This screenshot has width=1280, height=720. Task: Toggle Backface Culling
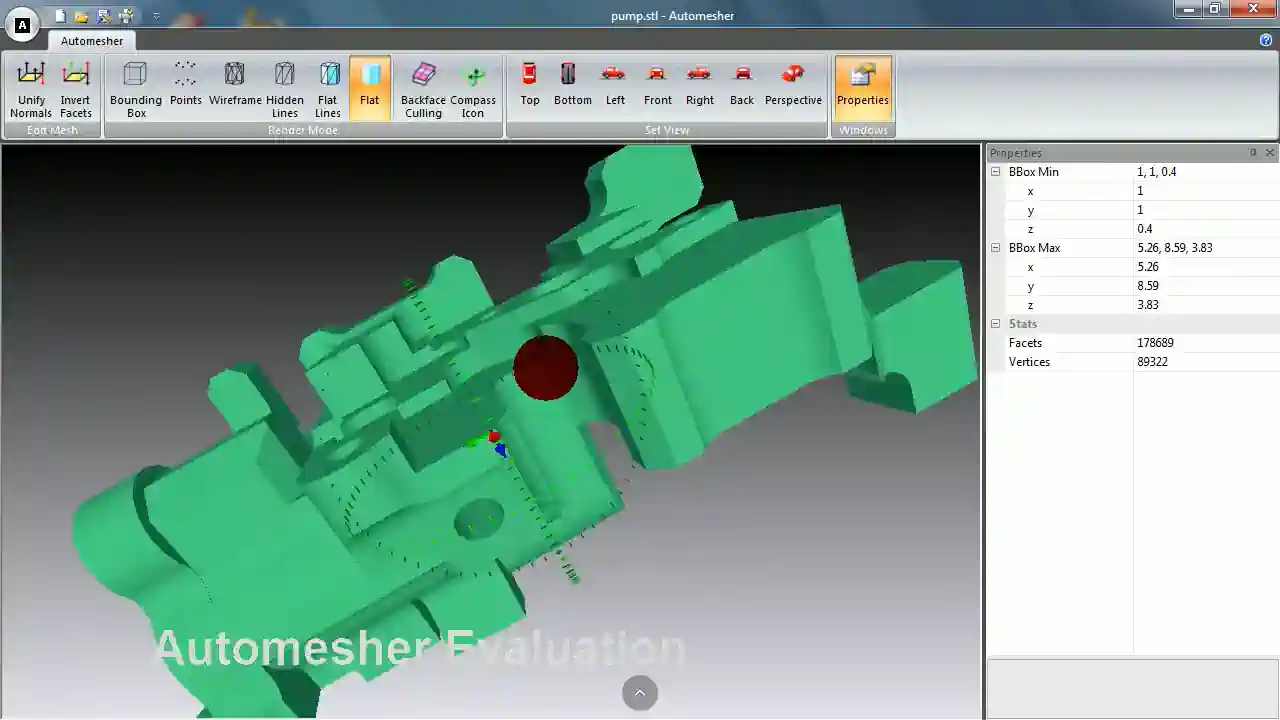click(423, 87)
